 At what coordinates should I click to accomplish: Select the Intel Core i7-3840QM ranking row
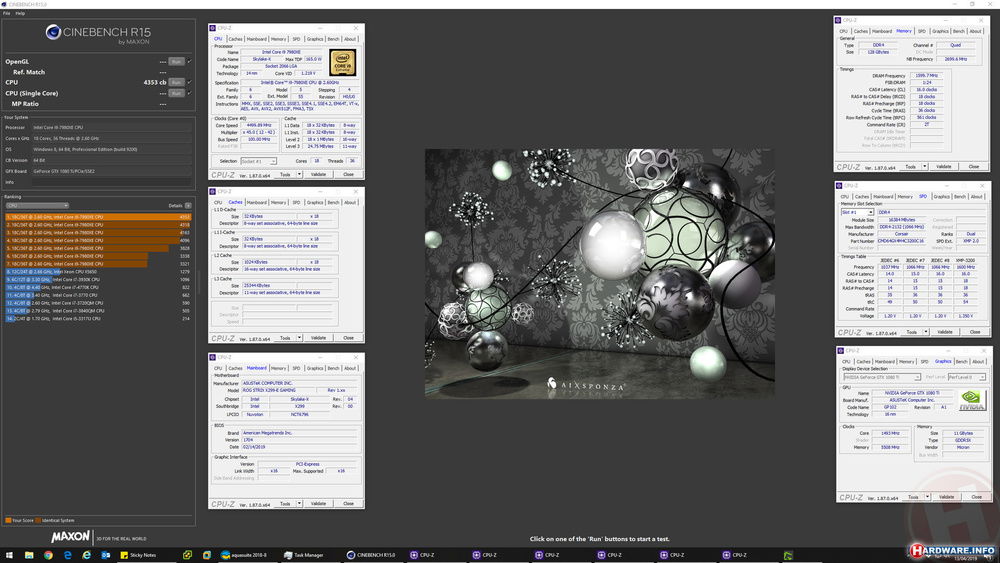coord(98,311)
